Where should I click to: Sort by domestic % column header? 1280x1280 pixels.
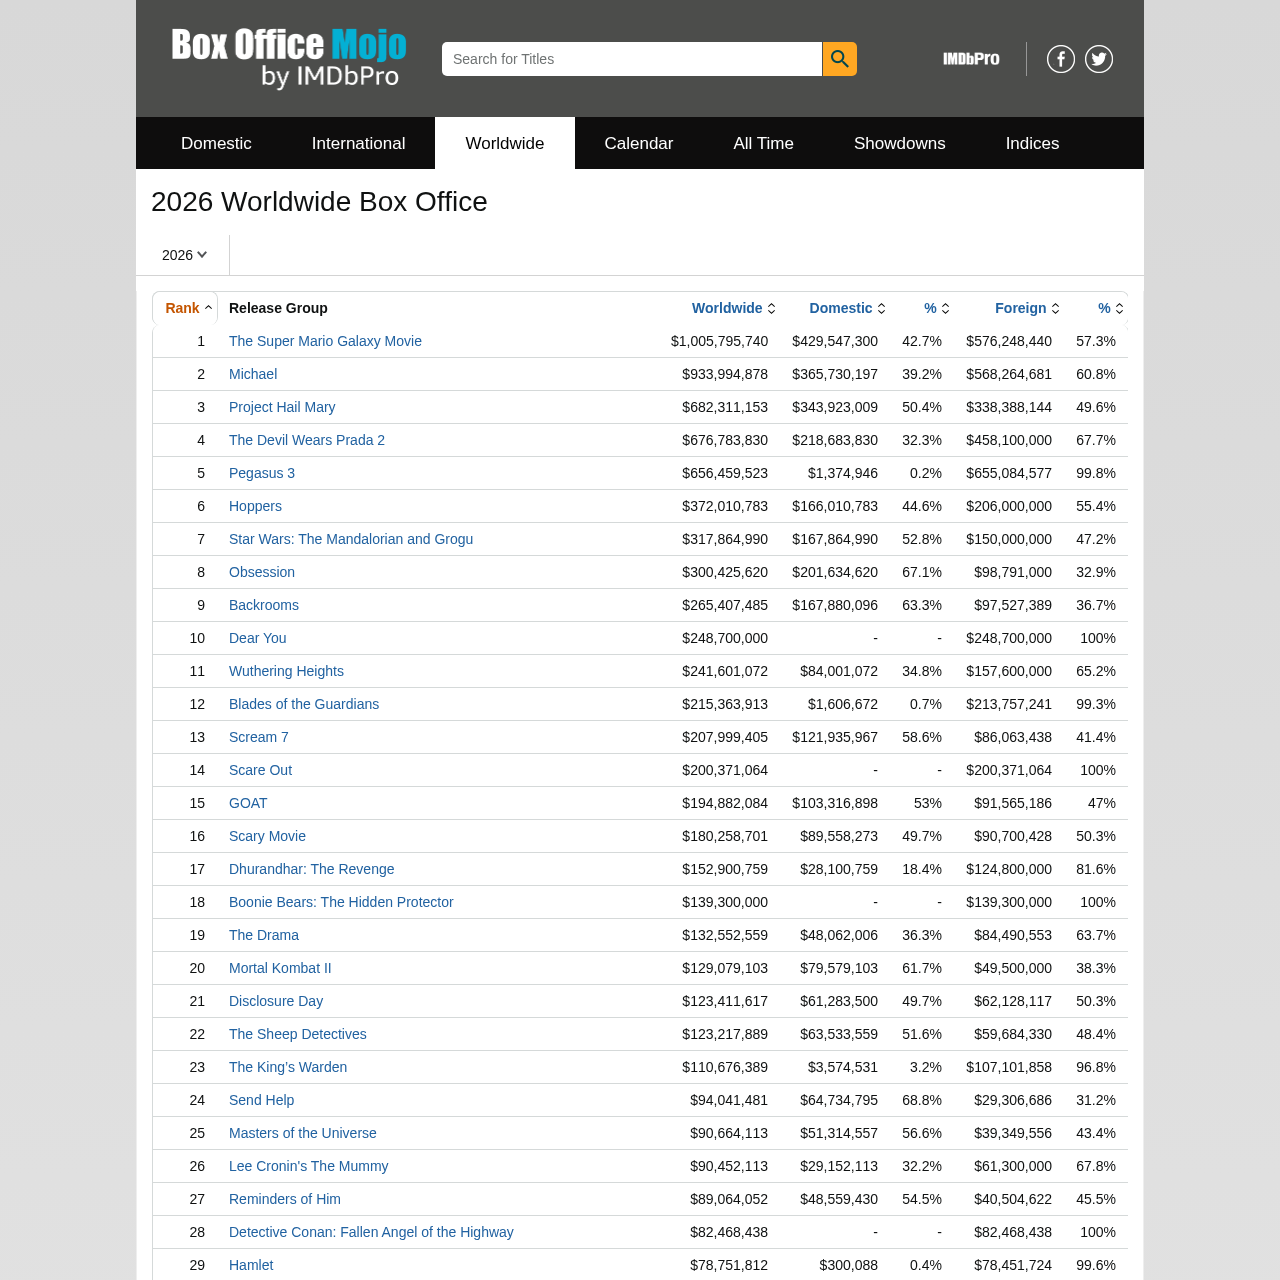(937, 308)
